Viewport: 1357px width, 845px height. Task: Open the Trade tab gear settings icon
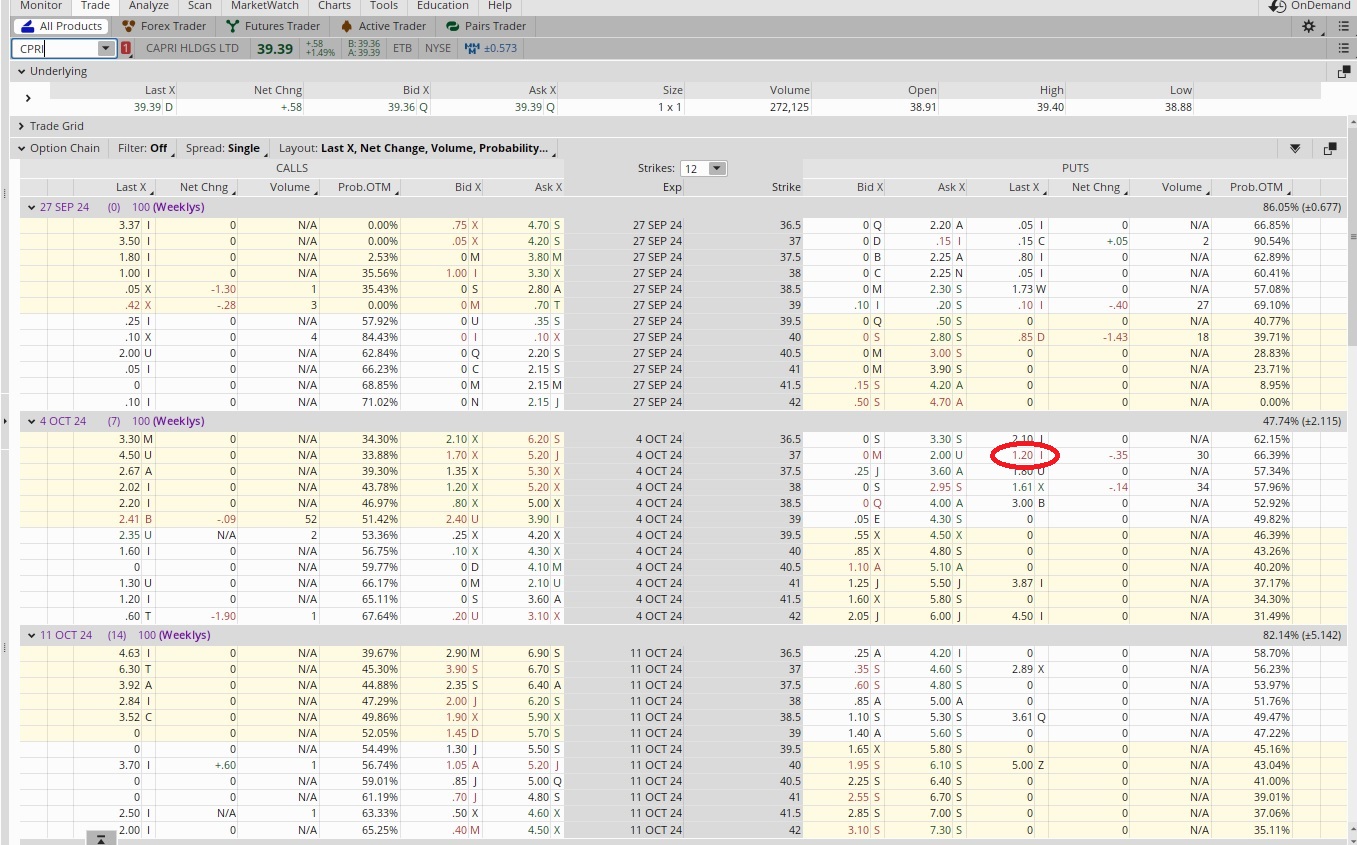[1309, 27]
